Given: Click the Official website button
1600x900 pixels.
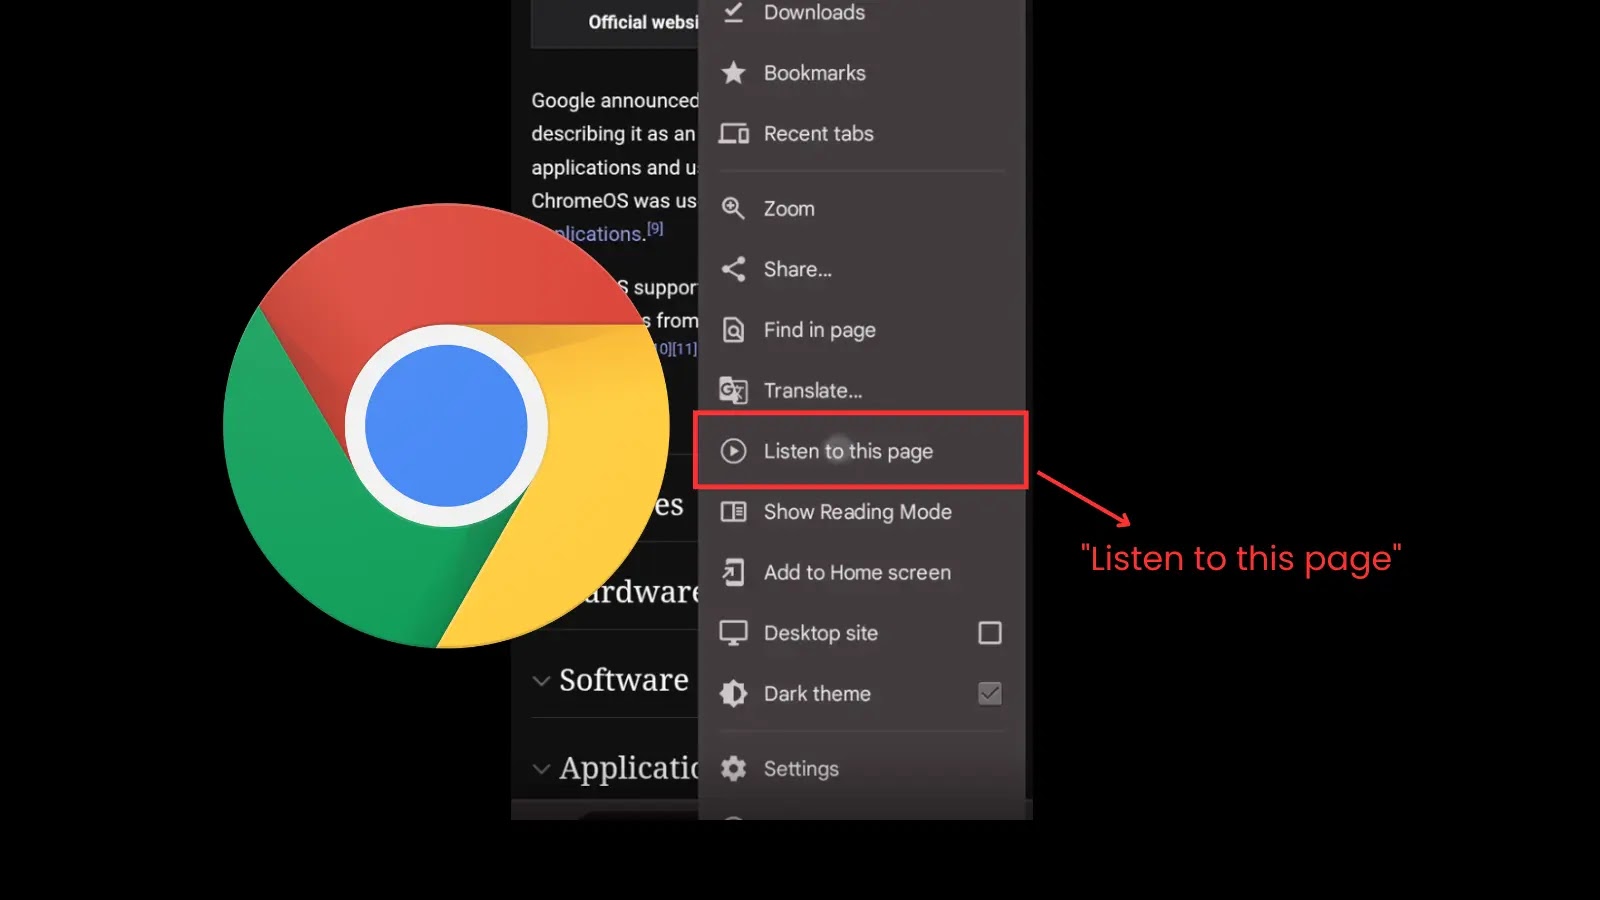Looking at the screenshot, I should tap(648, 22).
